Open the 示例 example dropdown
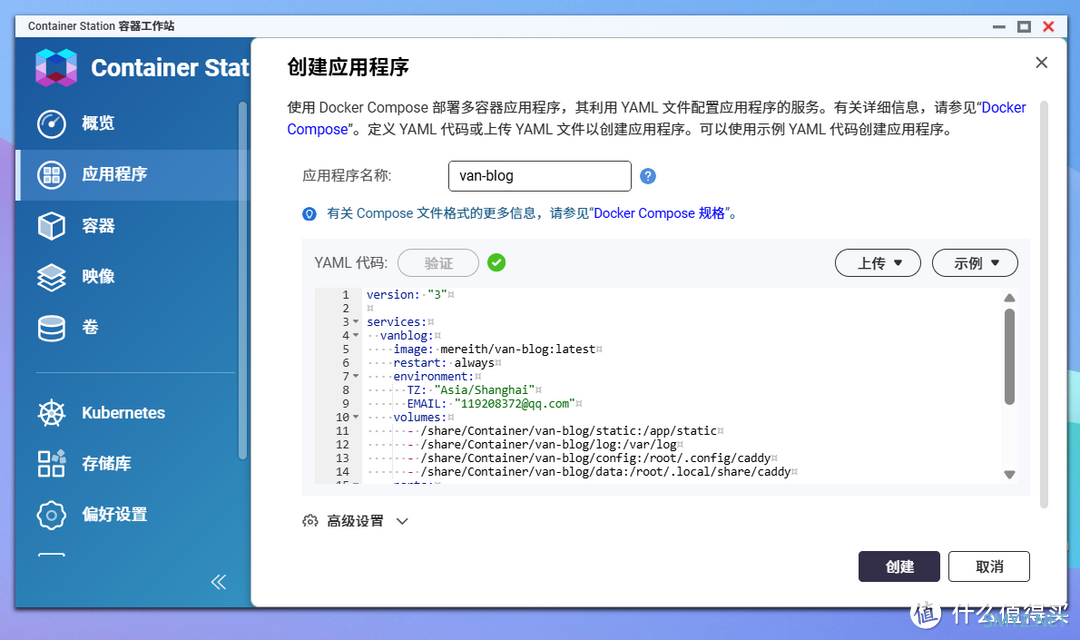 click(x=975, y=263)
